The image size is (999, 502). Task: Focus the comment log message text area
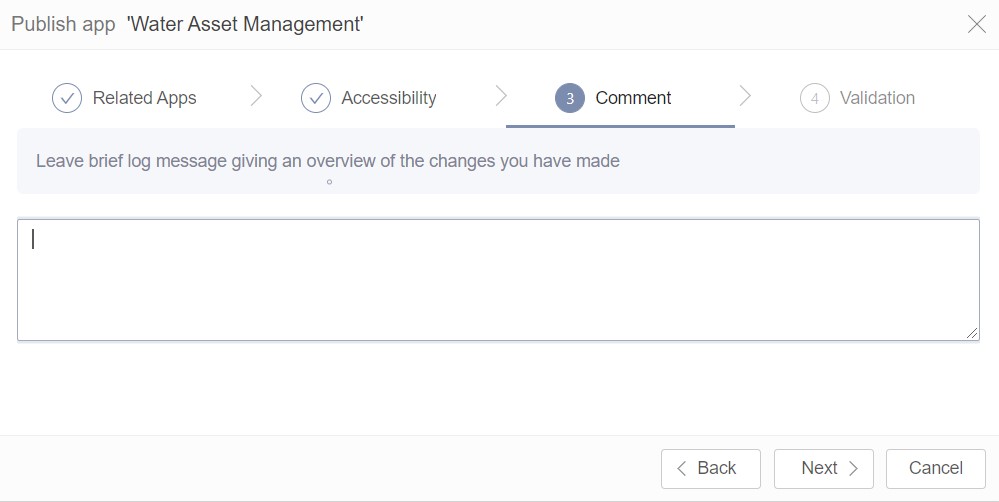click(497, 280)
